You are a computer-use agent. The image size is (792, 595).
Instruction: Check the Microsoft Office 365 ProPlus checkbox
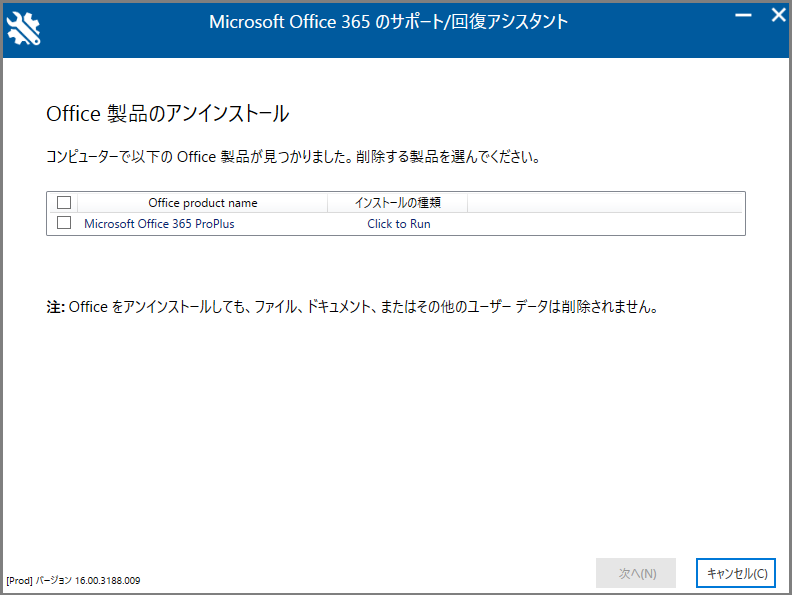tap(64, 223)
